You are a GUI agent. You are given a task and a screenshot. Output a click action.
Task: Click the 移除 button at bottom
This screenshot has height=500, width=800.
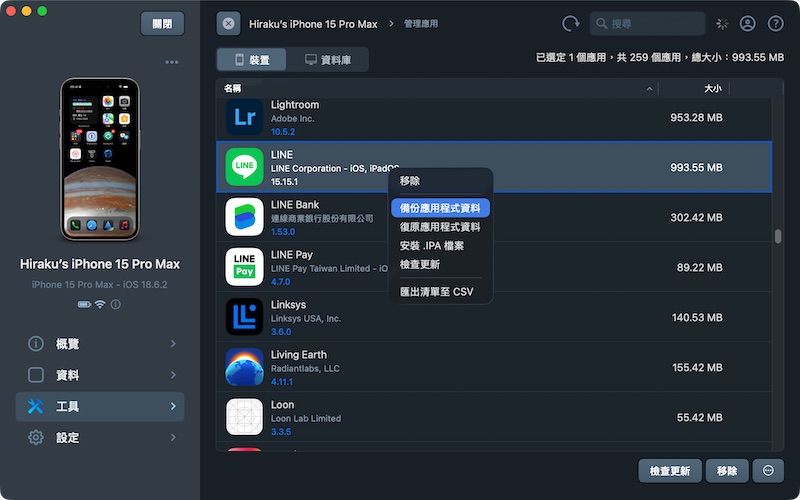(727, 470)
